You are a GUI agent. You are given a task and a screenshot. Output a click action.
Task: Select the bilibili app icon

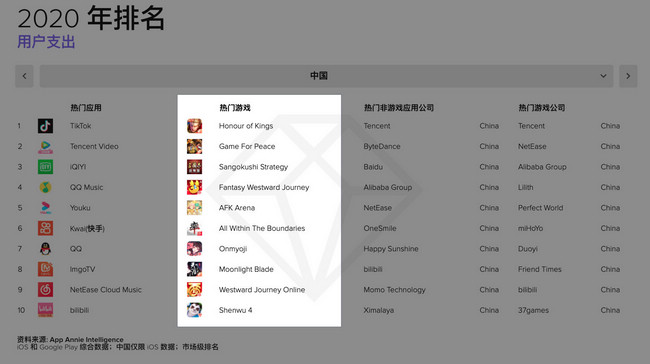point(45,310)
